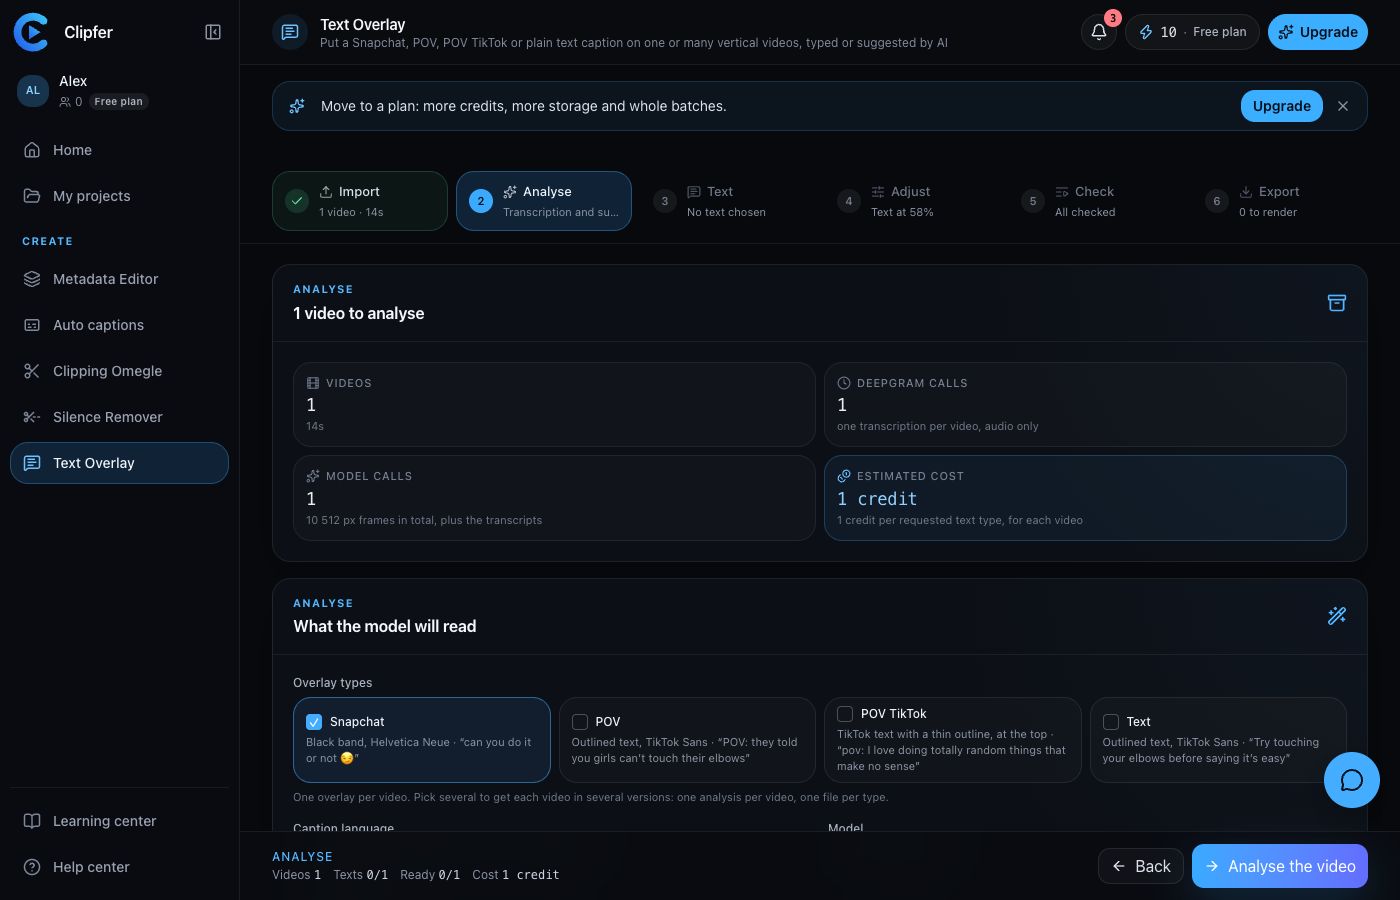Open the Metadata Editor tool

point(119,279)
